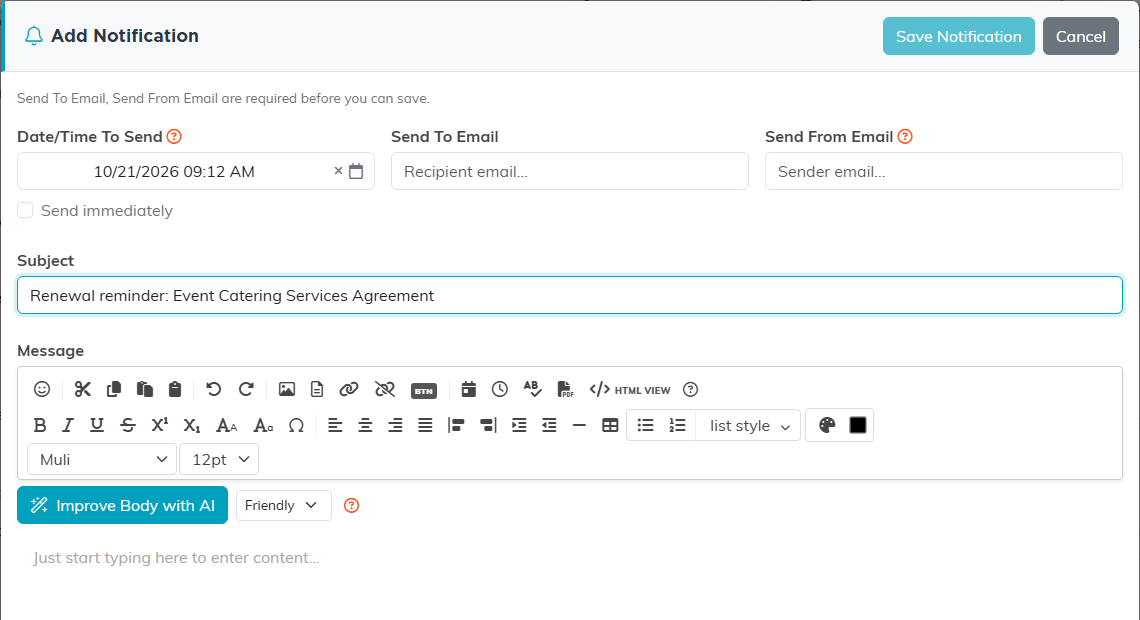This screenshot has height=620, width=1140.
Task: Open the 12pt font size dropdown
Action: pos(219,459)
